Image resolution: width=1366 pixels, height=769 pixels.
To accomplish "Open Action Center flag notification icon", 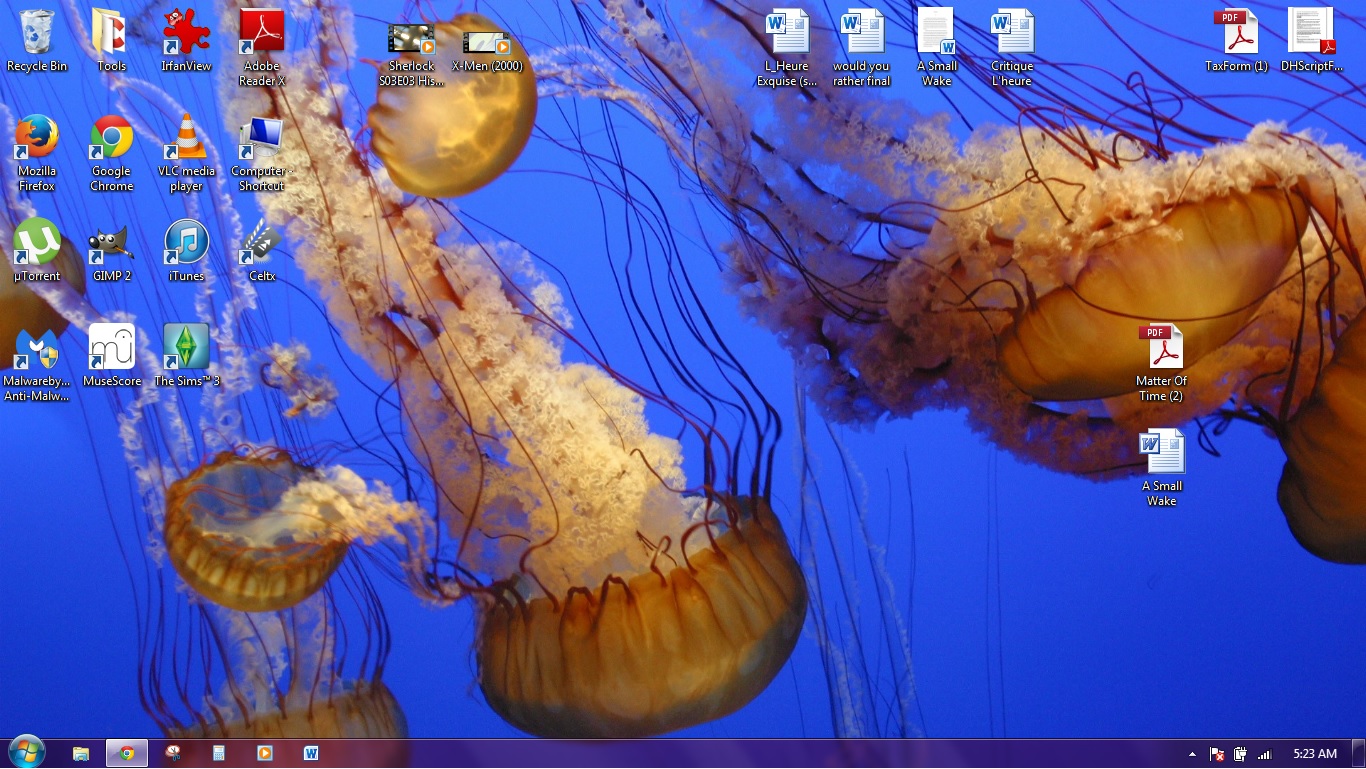I will click(x=1217, y=754).
